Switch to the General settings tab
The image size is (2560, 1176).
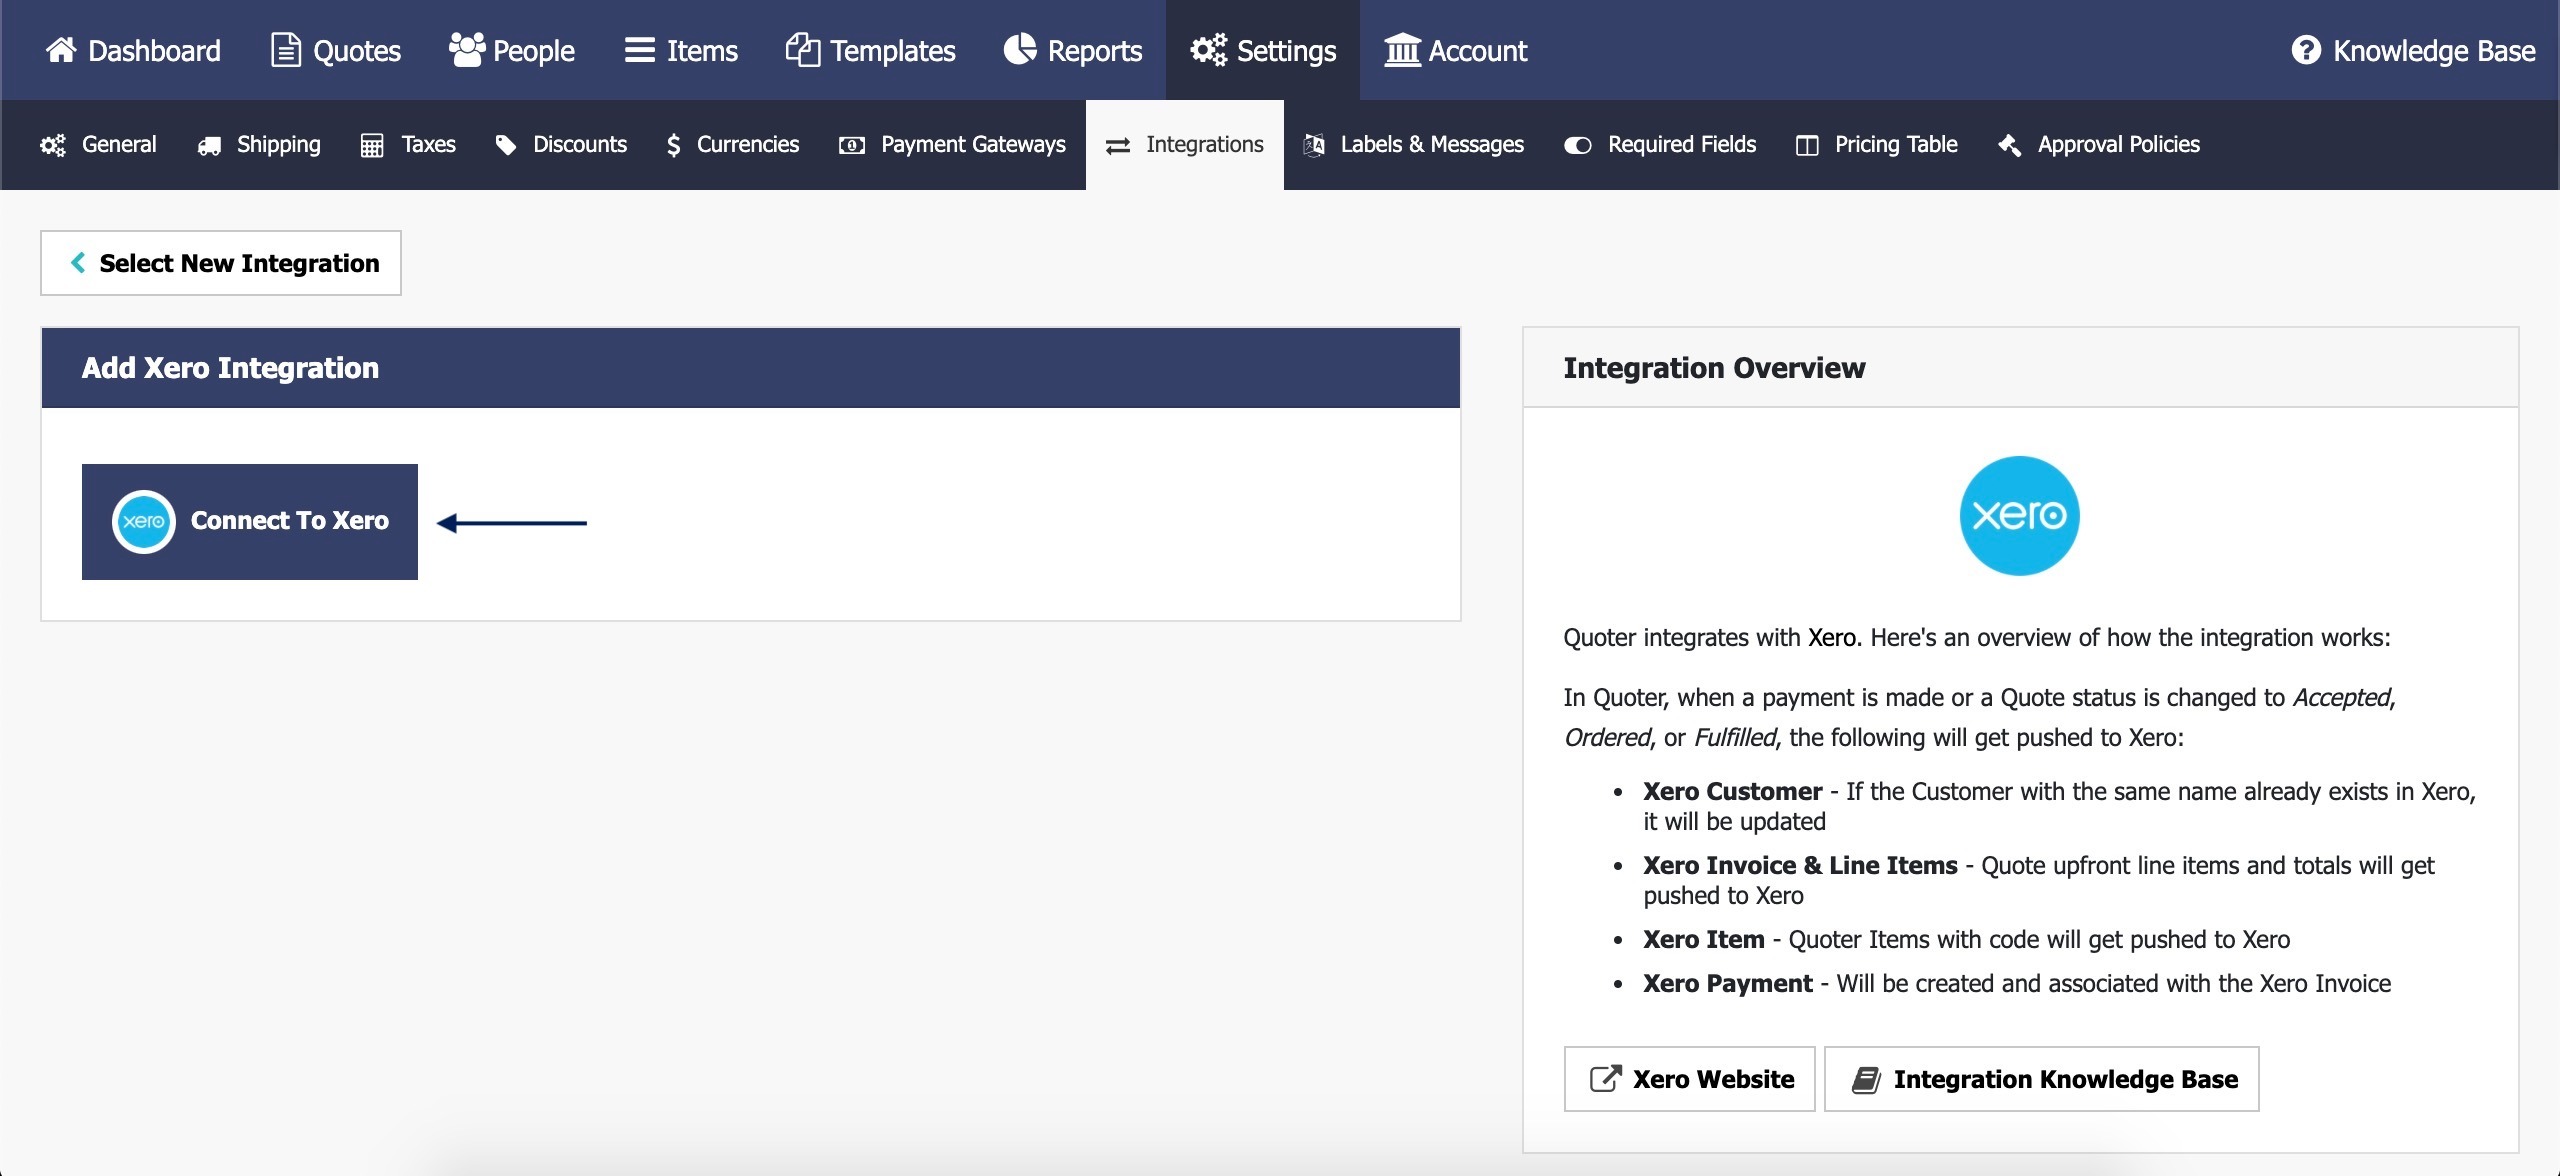coord(98,145)
